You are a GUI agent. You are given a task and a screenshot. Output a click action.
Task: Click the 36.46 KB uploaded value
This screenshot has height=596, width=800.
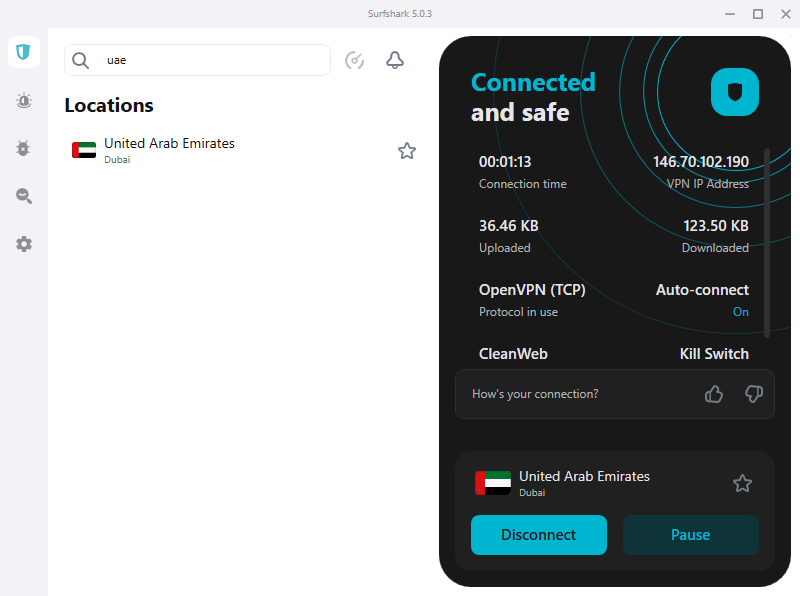[x=508, y=226]
